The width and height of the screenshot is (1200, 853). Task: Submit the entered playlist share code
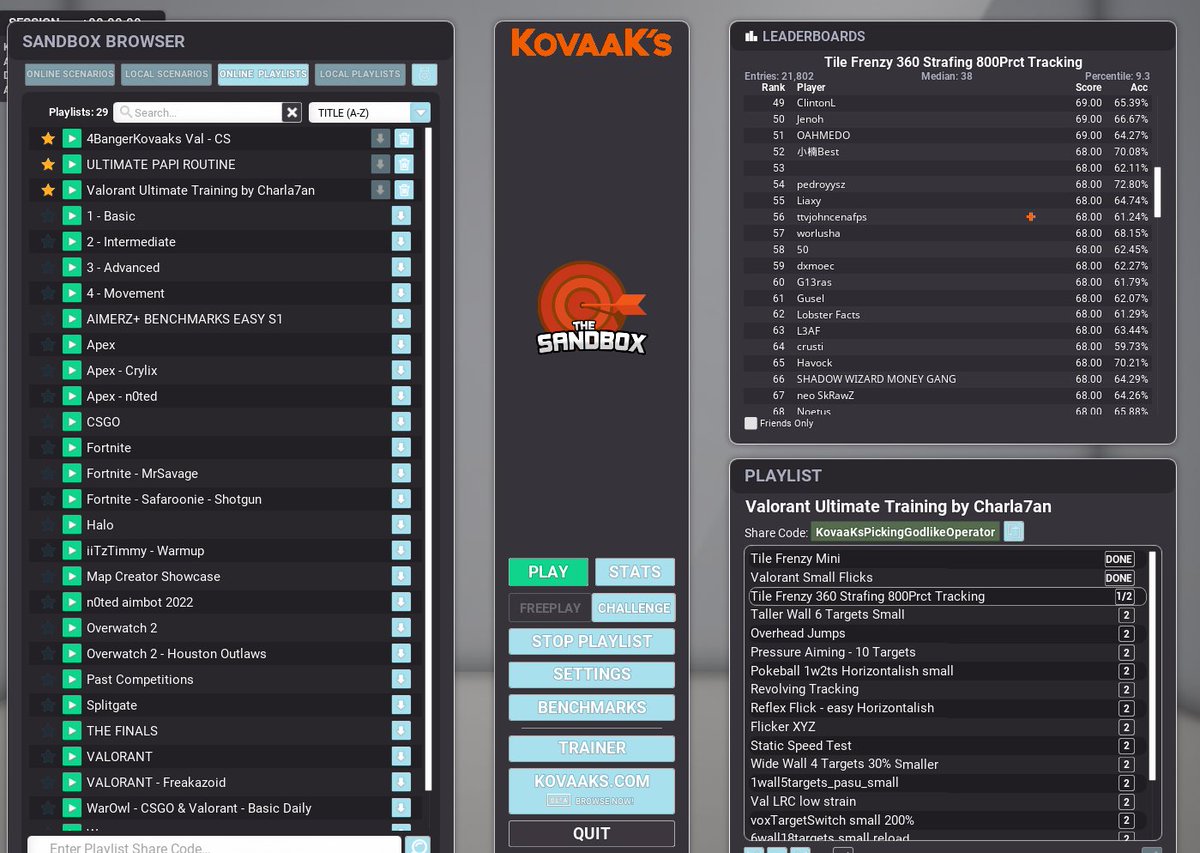click(x=418, y=846)
